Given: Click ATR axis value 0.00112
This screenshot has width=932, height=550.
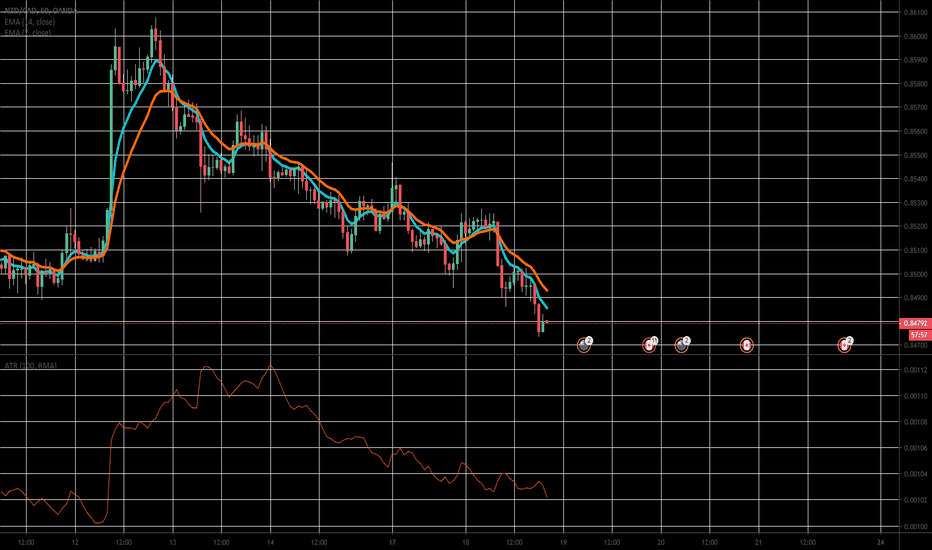Looking at the screenshot, I should (915, 370).
